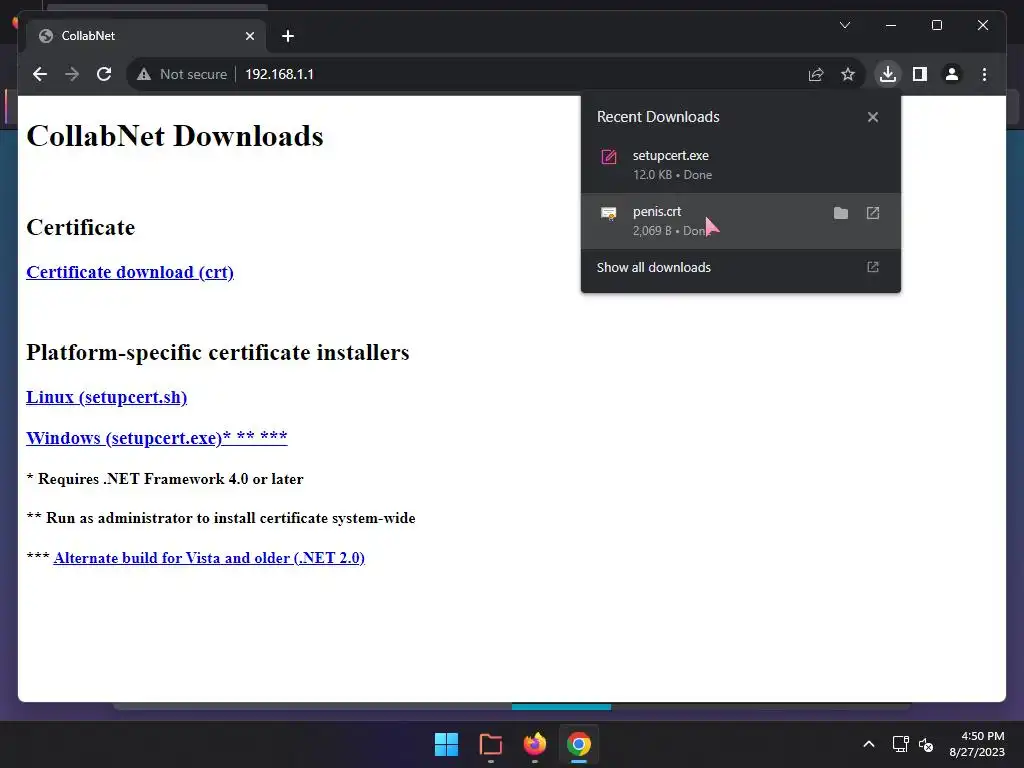The width and height of the screenshot is (1024, 768).
Task: Reload the current page
Action: 104,74
